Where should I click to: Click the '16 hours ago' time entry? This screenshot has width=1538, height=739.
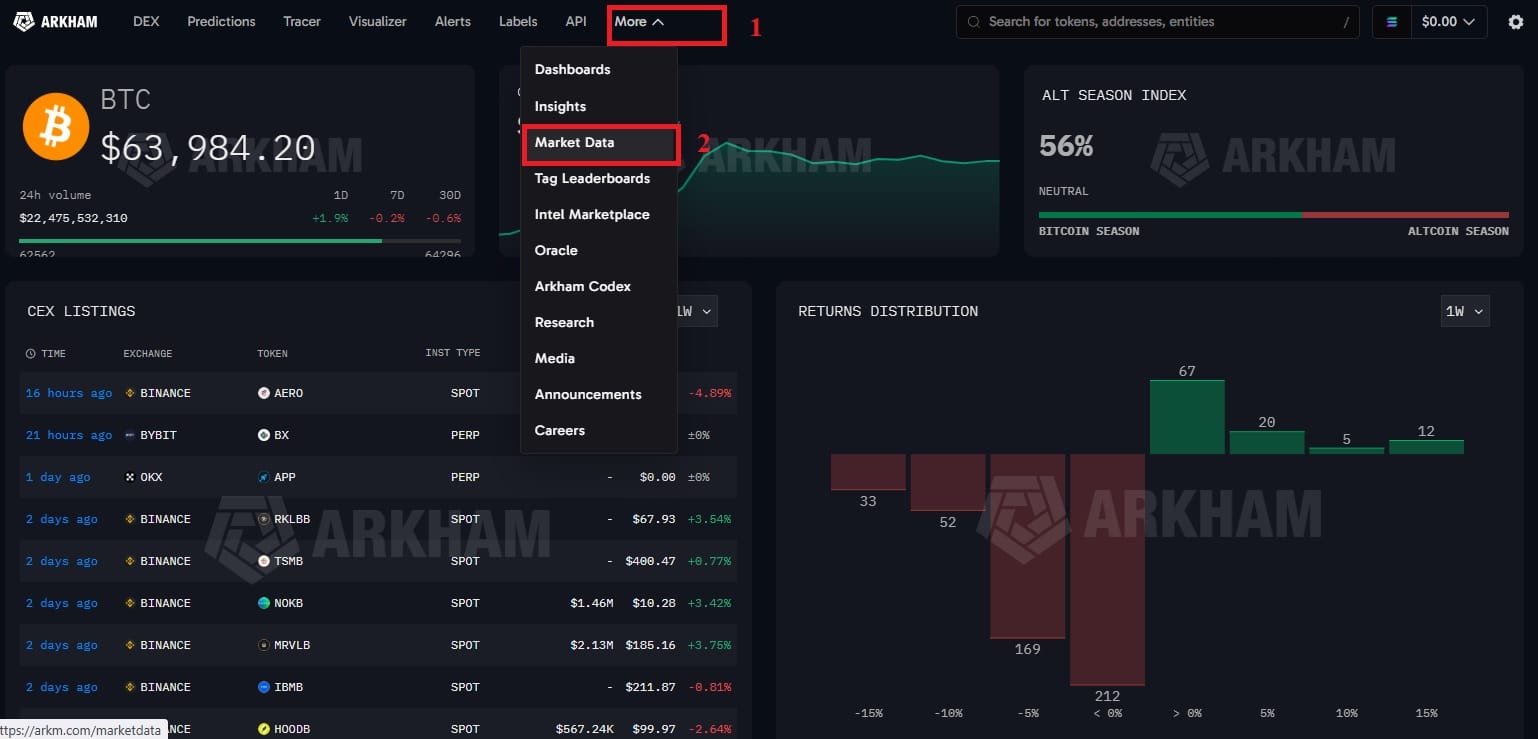click(69, 393)
